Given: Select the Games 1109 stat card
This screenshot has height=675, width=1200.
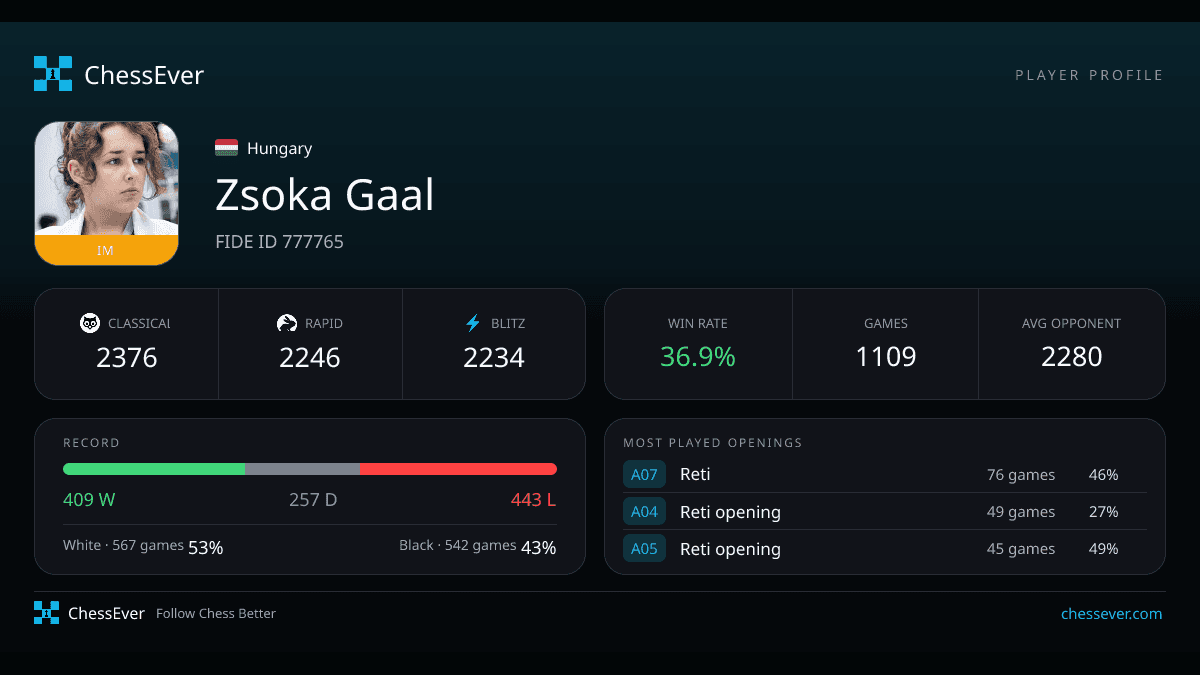Looking at the screenshot, I should point(885,344).
